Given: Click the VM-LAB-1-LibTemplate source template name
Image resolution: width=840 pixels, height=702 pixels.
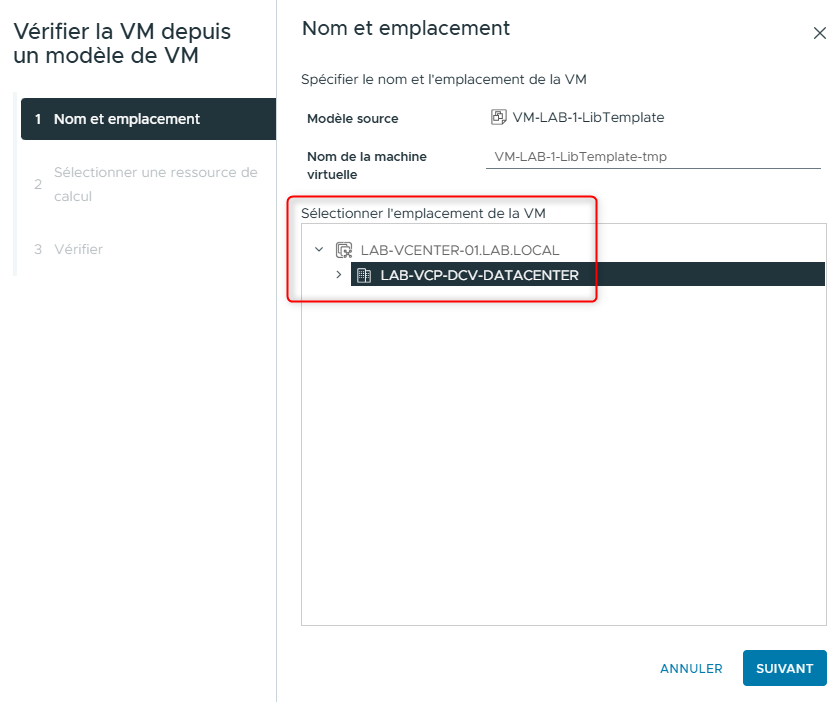Looking at the screenshot, I should 588,117.
